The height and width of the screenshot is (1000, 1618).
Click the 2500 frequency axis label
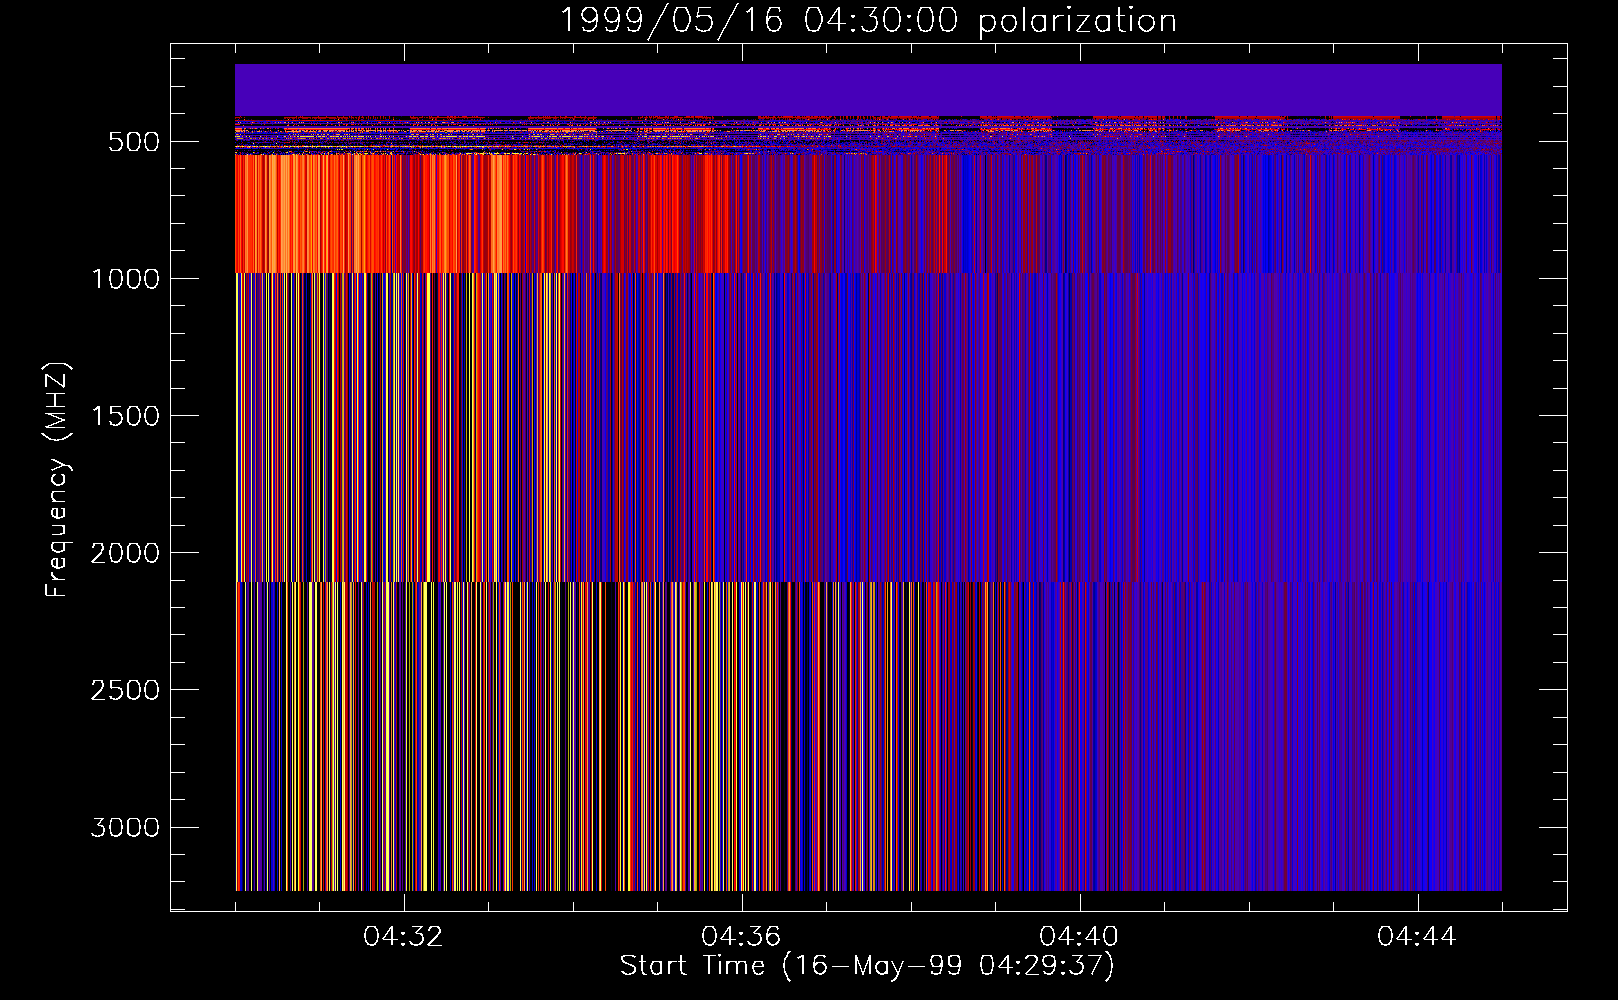[125, 690]
